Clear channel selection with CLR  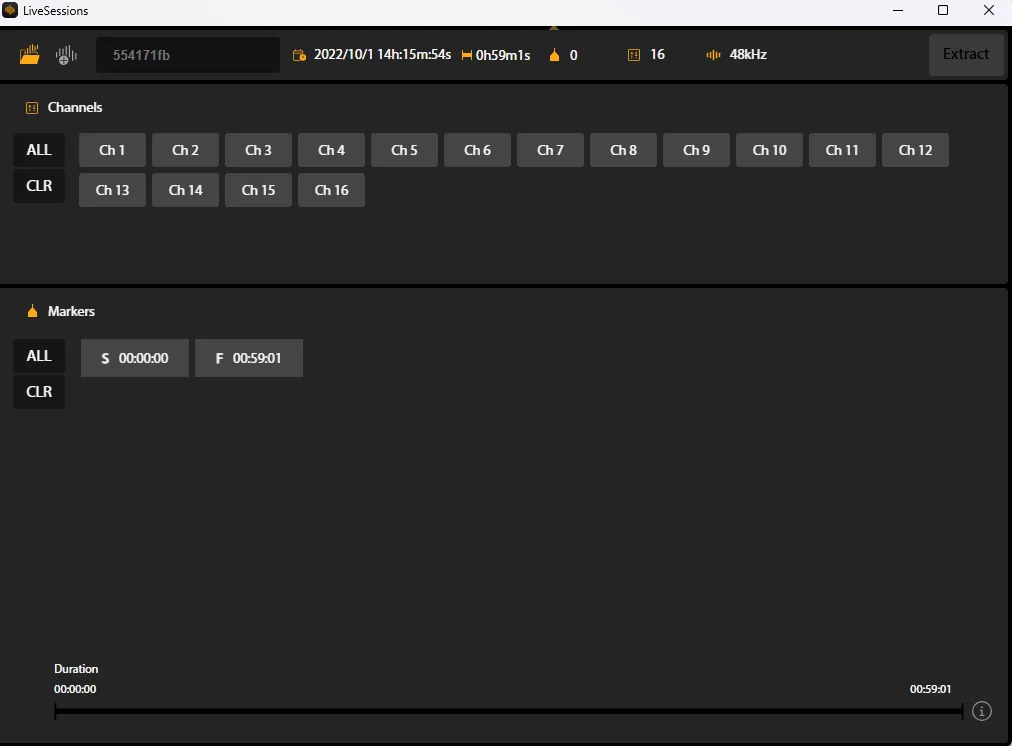(x=39, y=186)
